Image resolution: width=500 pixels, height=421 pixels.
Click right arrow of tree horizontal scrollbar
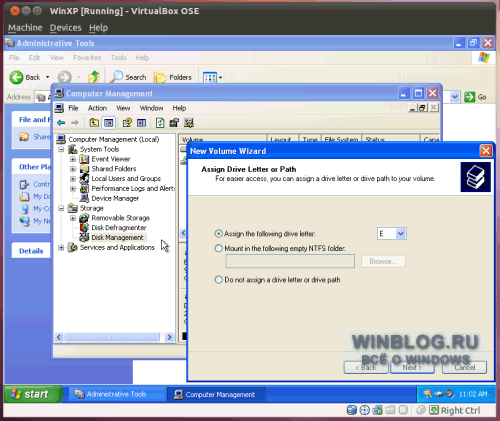coord(169,337)
